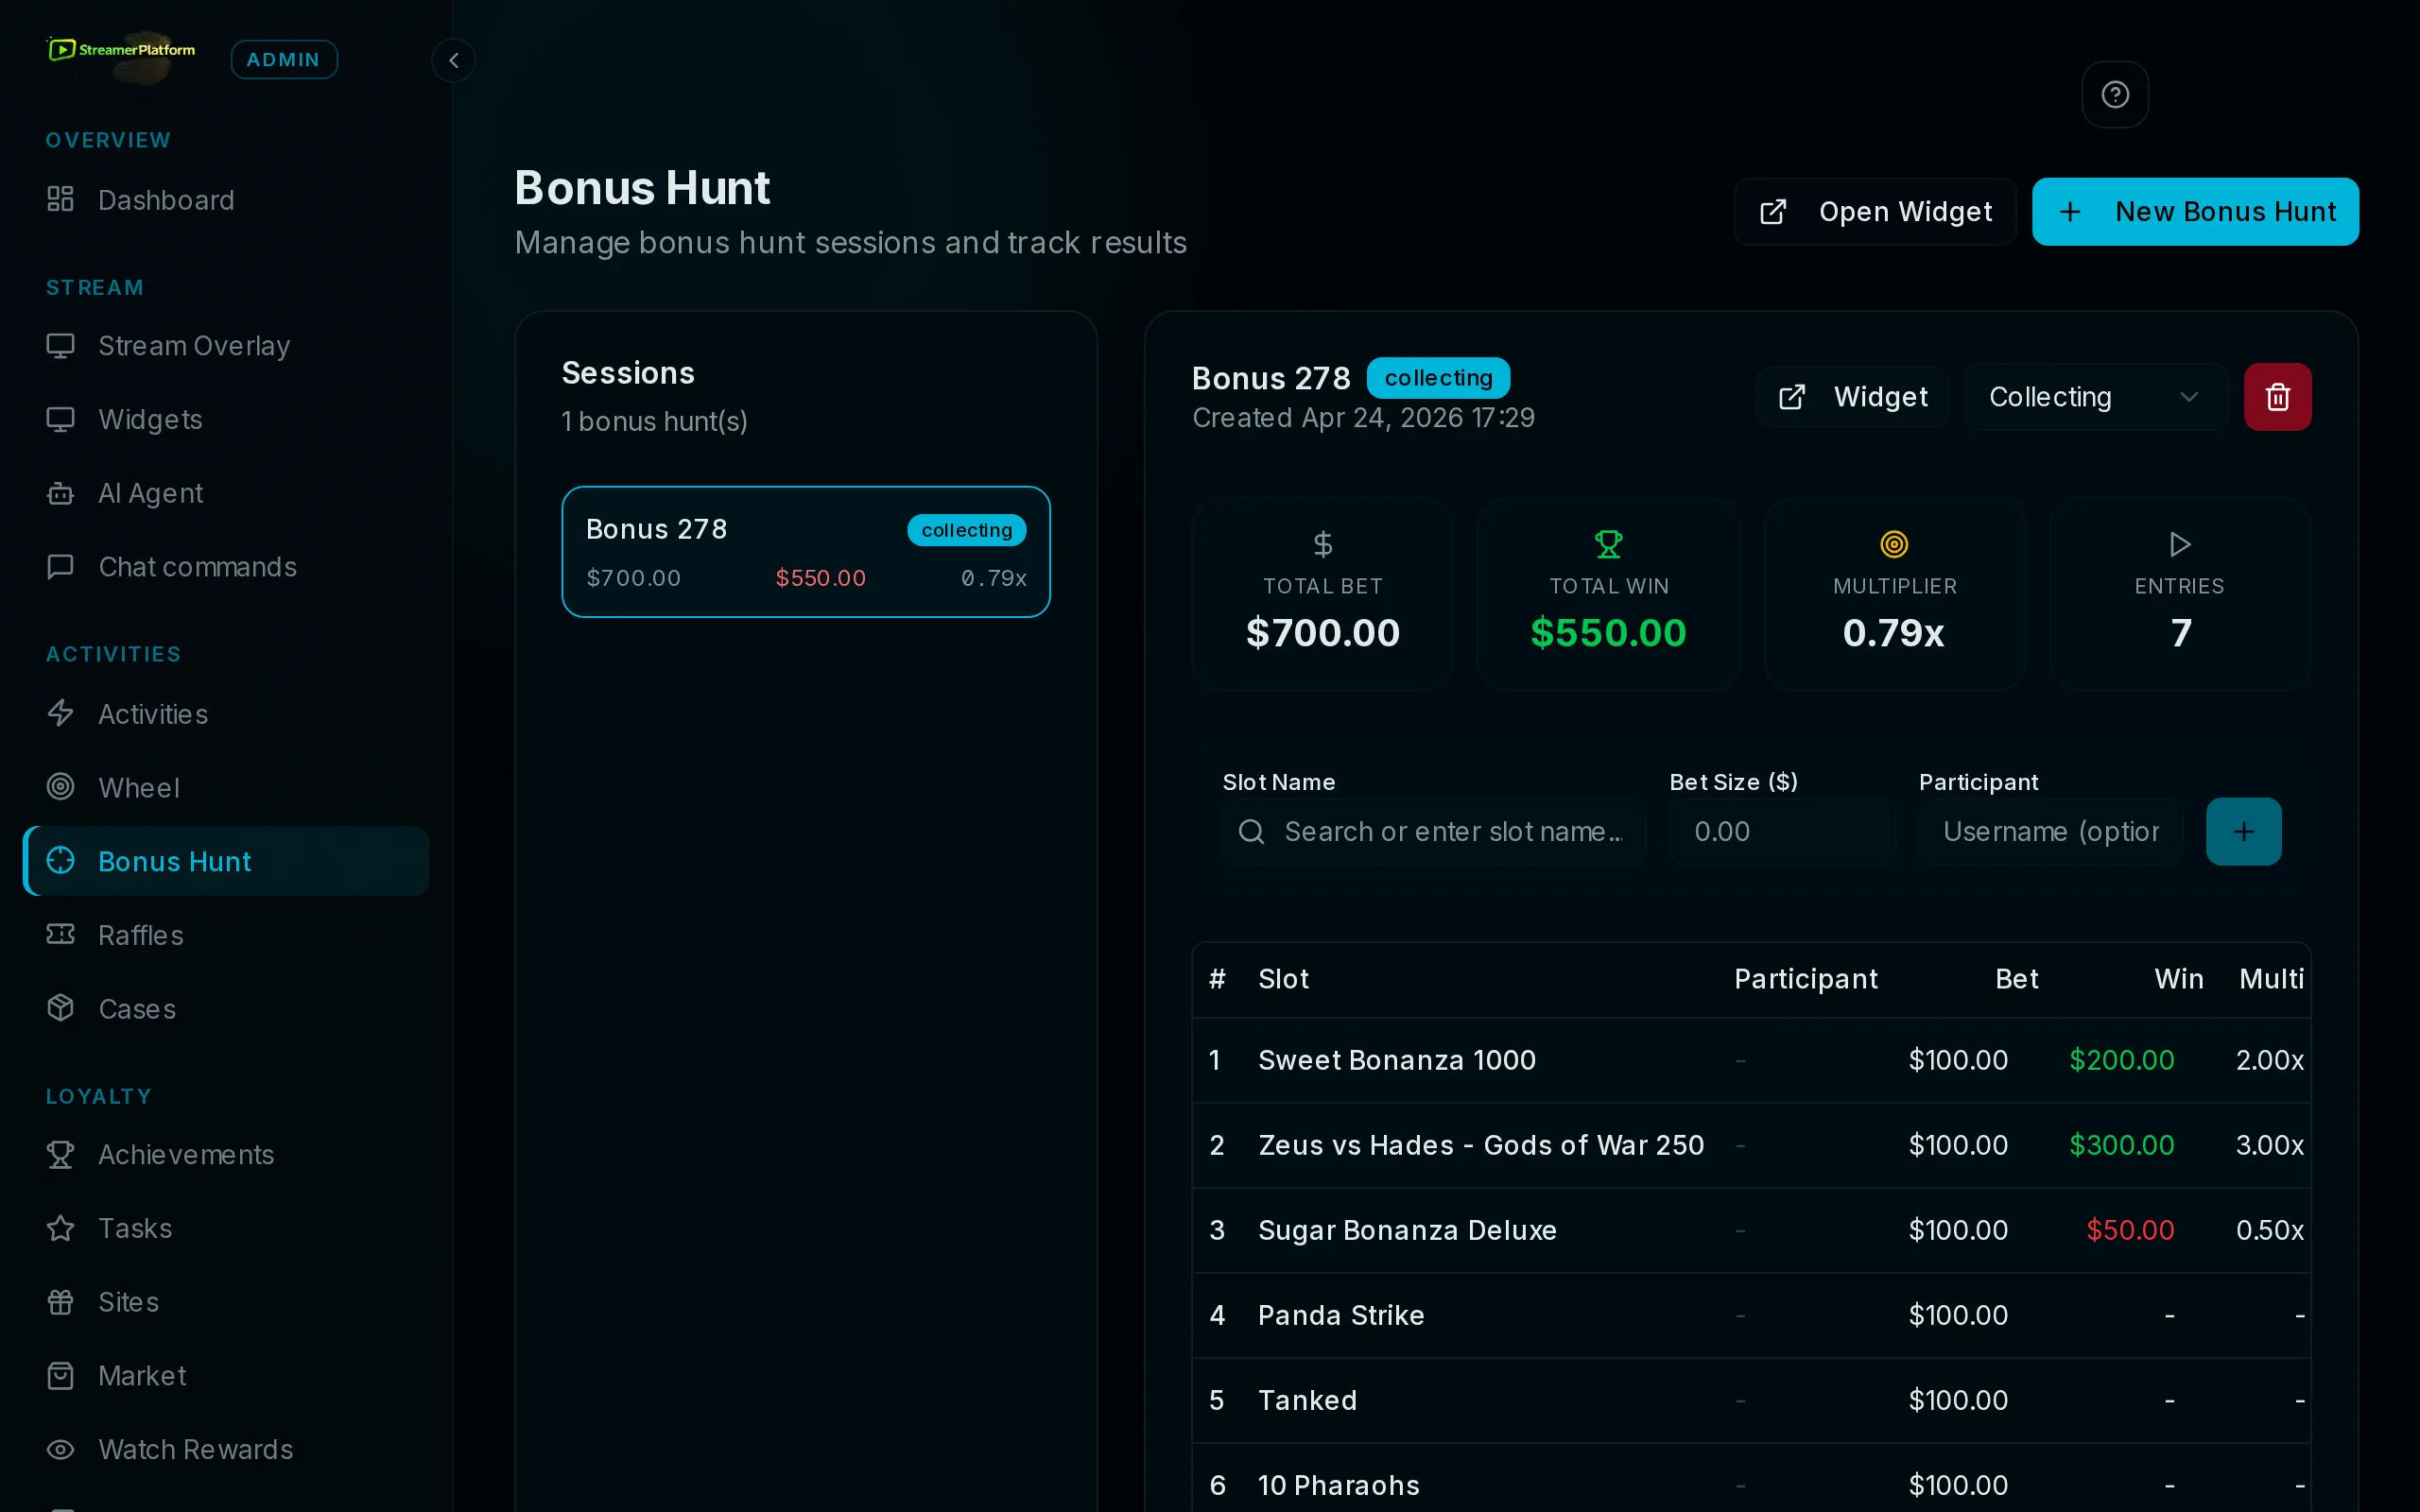Click the Achievements trophy icon
This screenshot has width=2420, height=1512.
[61, 1154]
